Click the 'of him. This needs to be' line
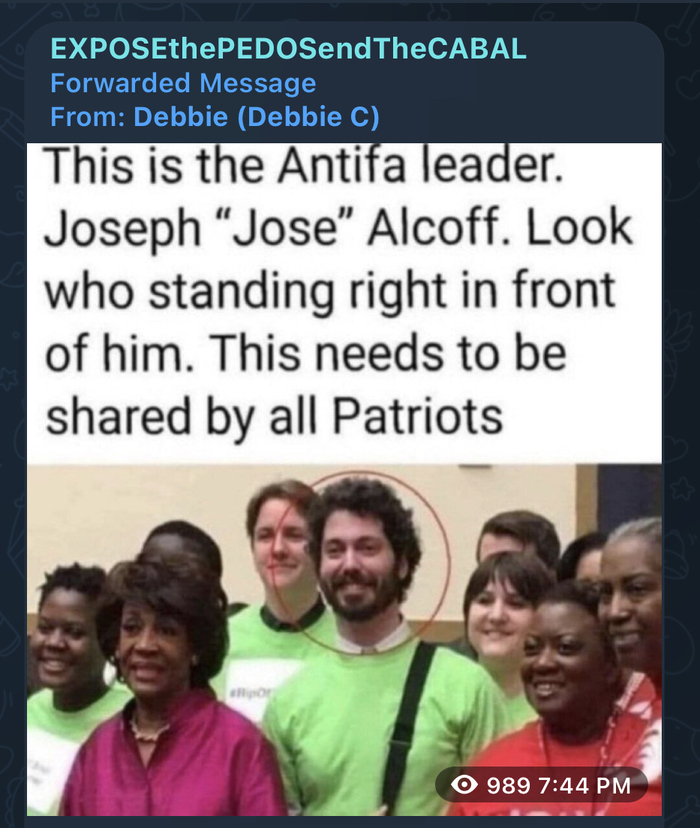The image size is (700, 828). (x=306, y=354)
